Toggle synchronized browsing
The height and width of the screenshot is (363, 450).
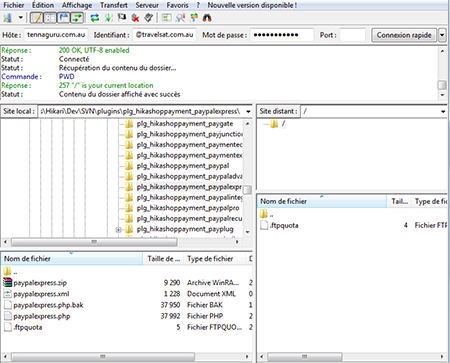(x=194, y=18)
